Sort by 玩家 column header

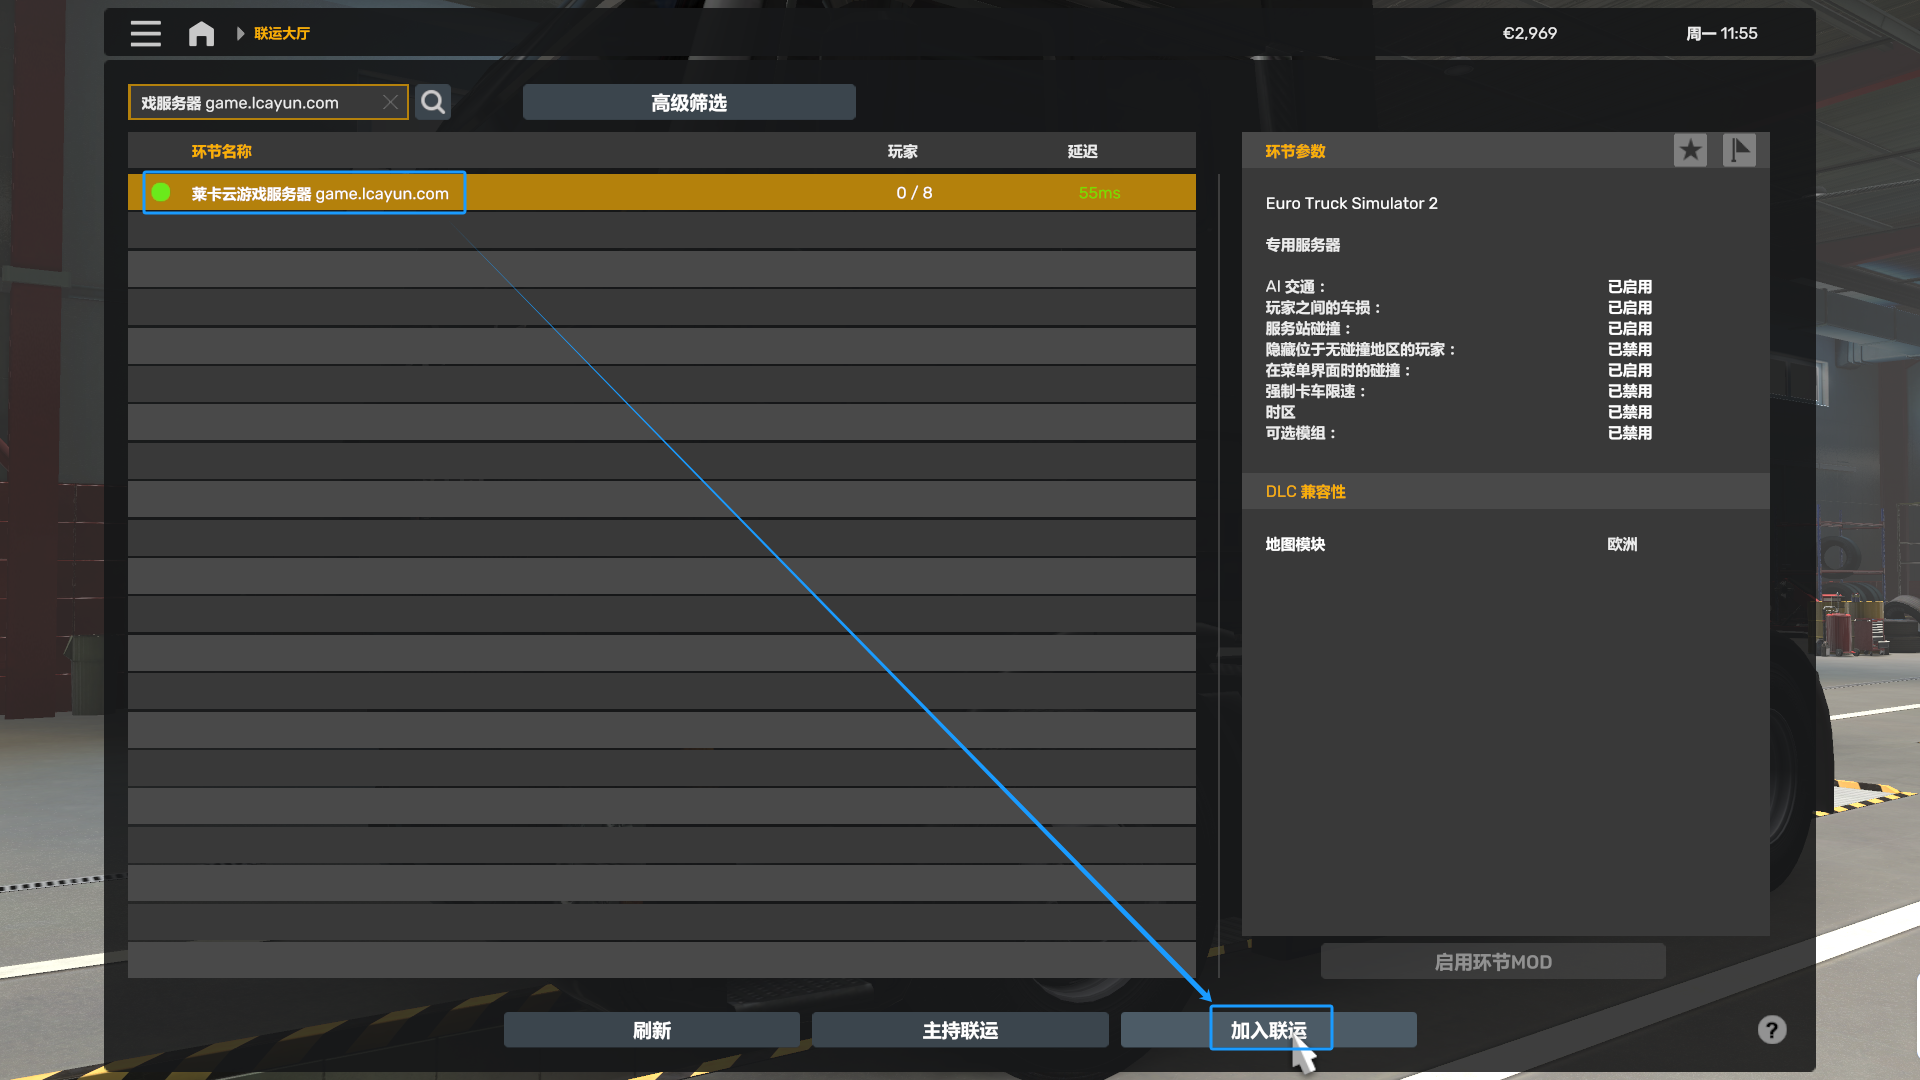coord(902,151)
